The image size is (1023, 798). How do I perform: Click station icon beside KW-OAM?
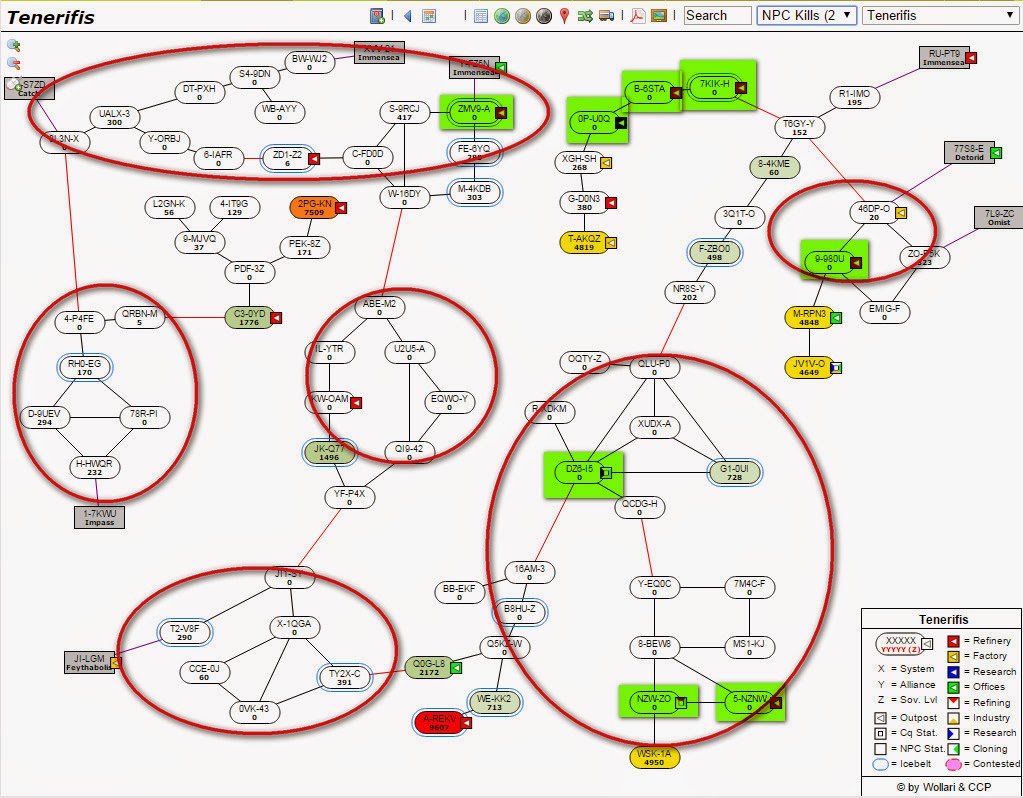[x=356, y=403]
